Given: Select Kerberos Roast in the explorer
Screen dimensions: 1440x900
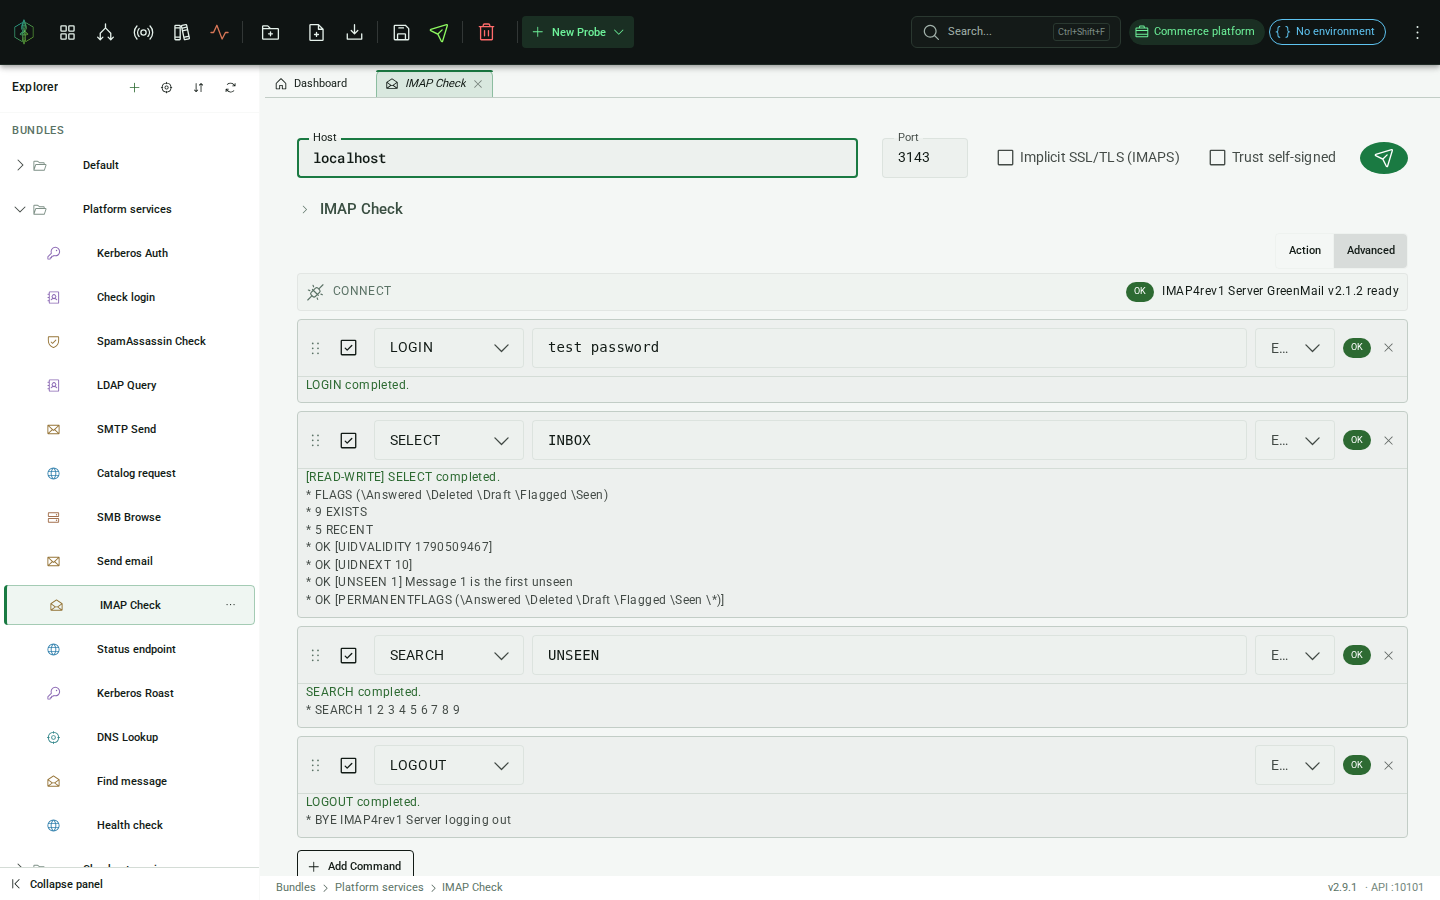Looking at the screenshot, I should [x=130, y=693].
